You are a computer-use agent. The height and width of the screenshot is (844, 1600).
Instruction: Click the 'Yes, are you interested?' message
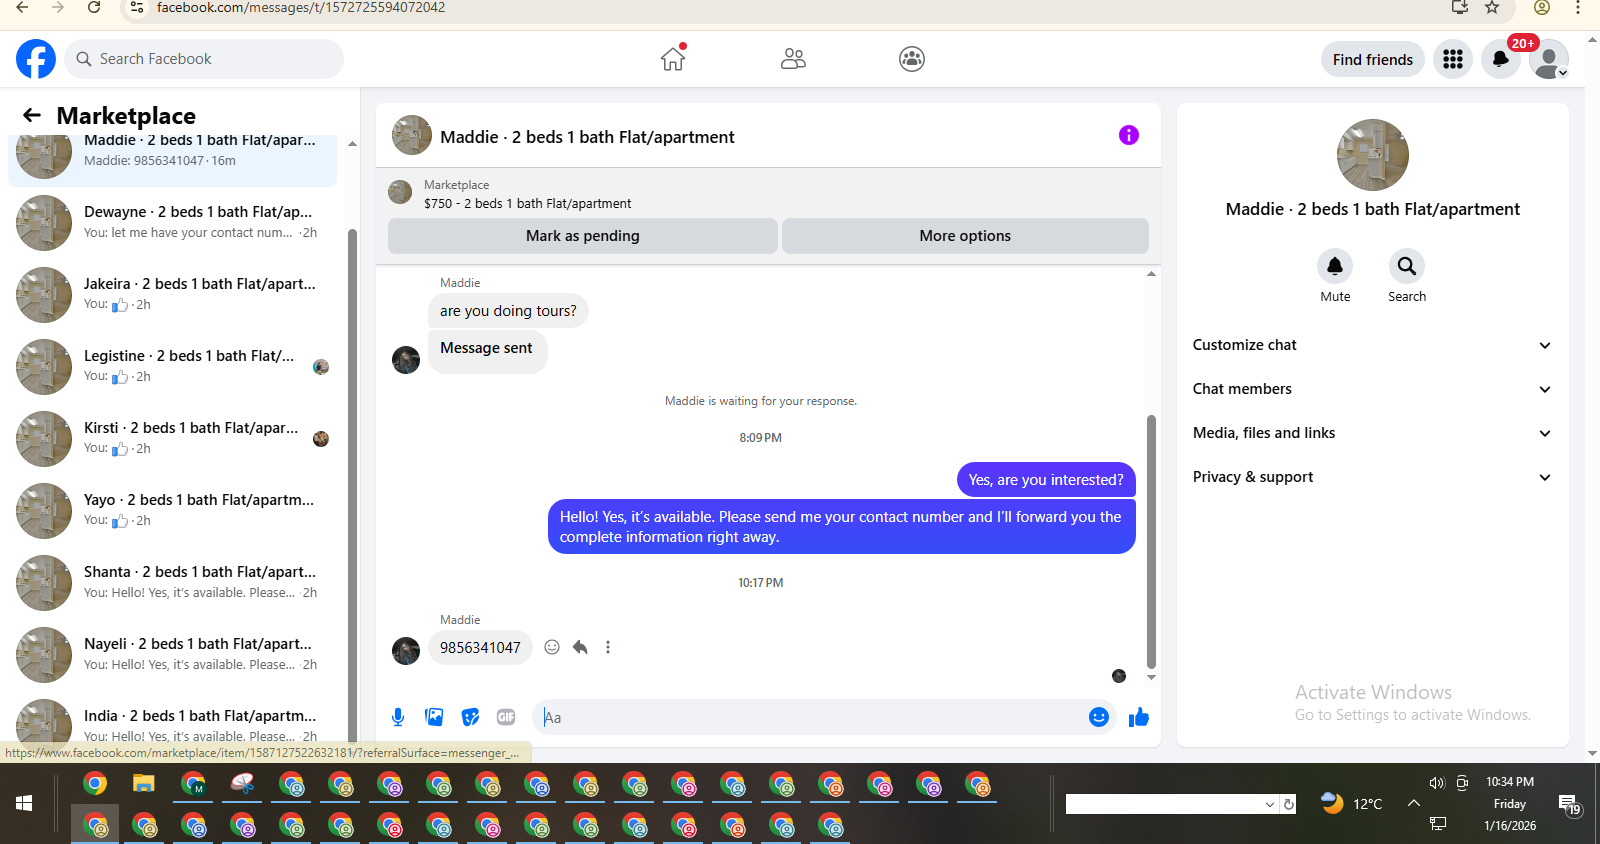pos(1046,480)
